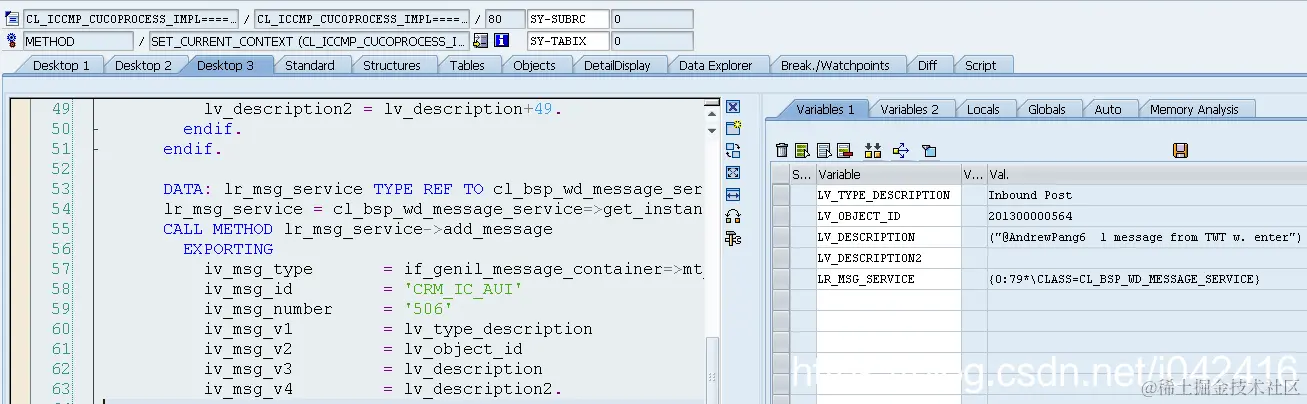Click the SY-TABIX field

(567, 41)
